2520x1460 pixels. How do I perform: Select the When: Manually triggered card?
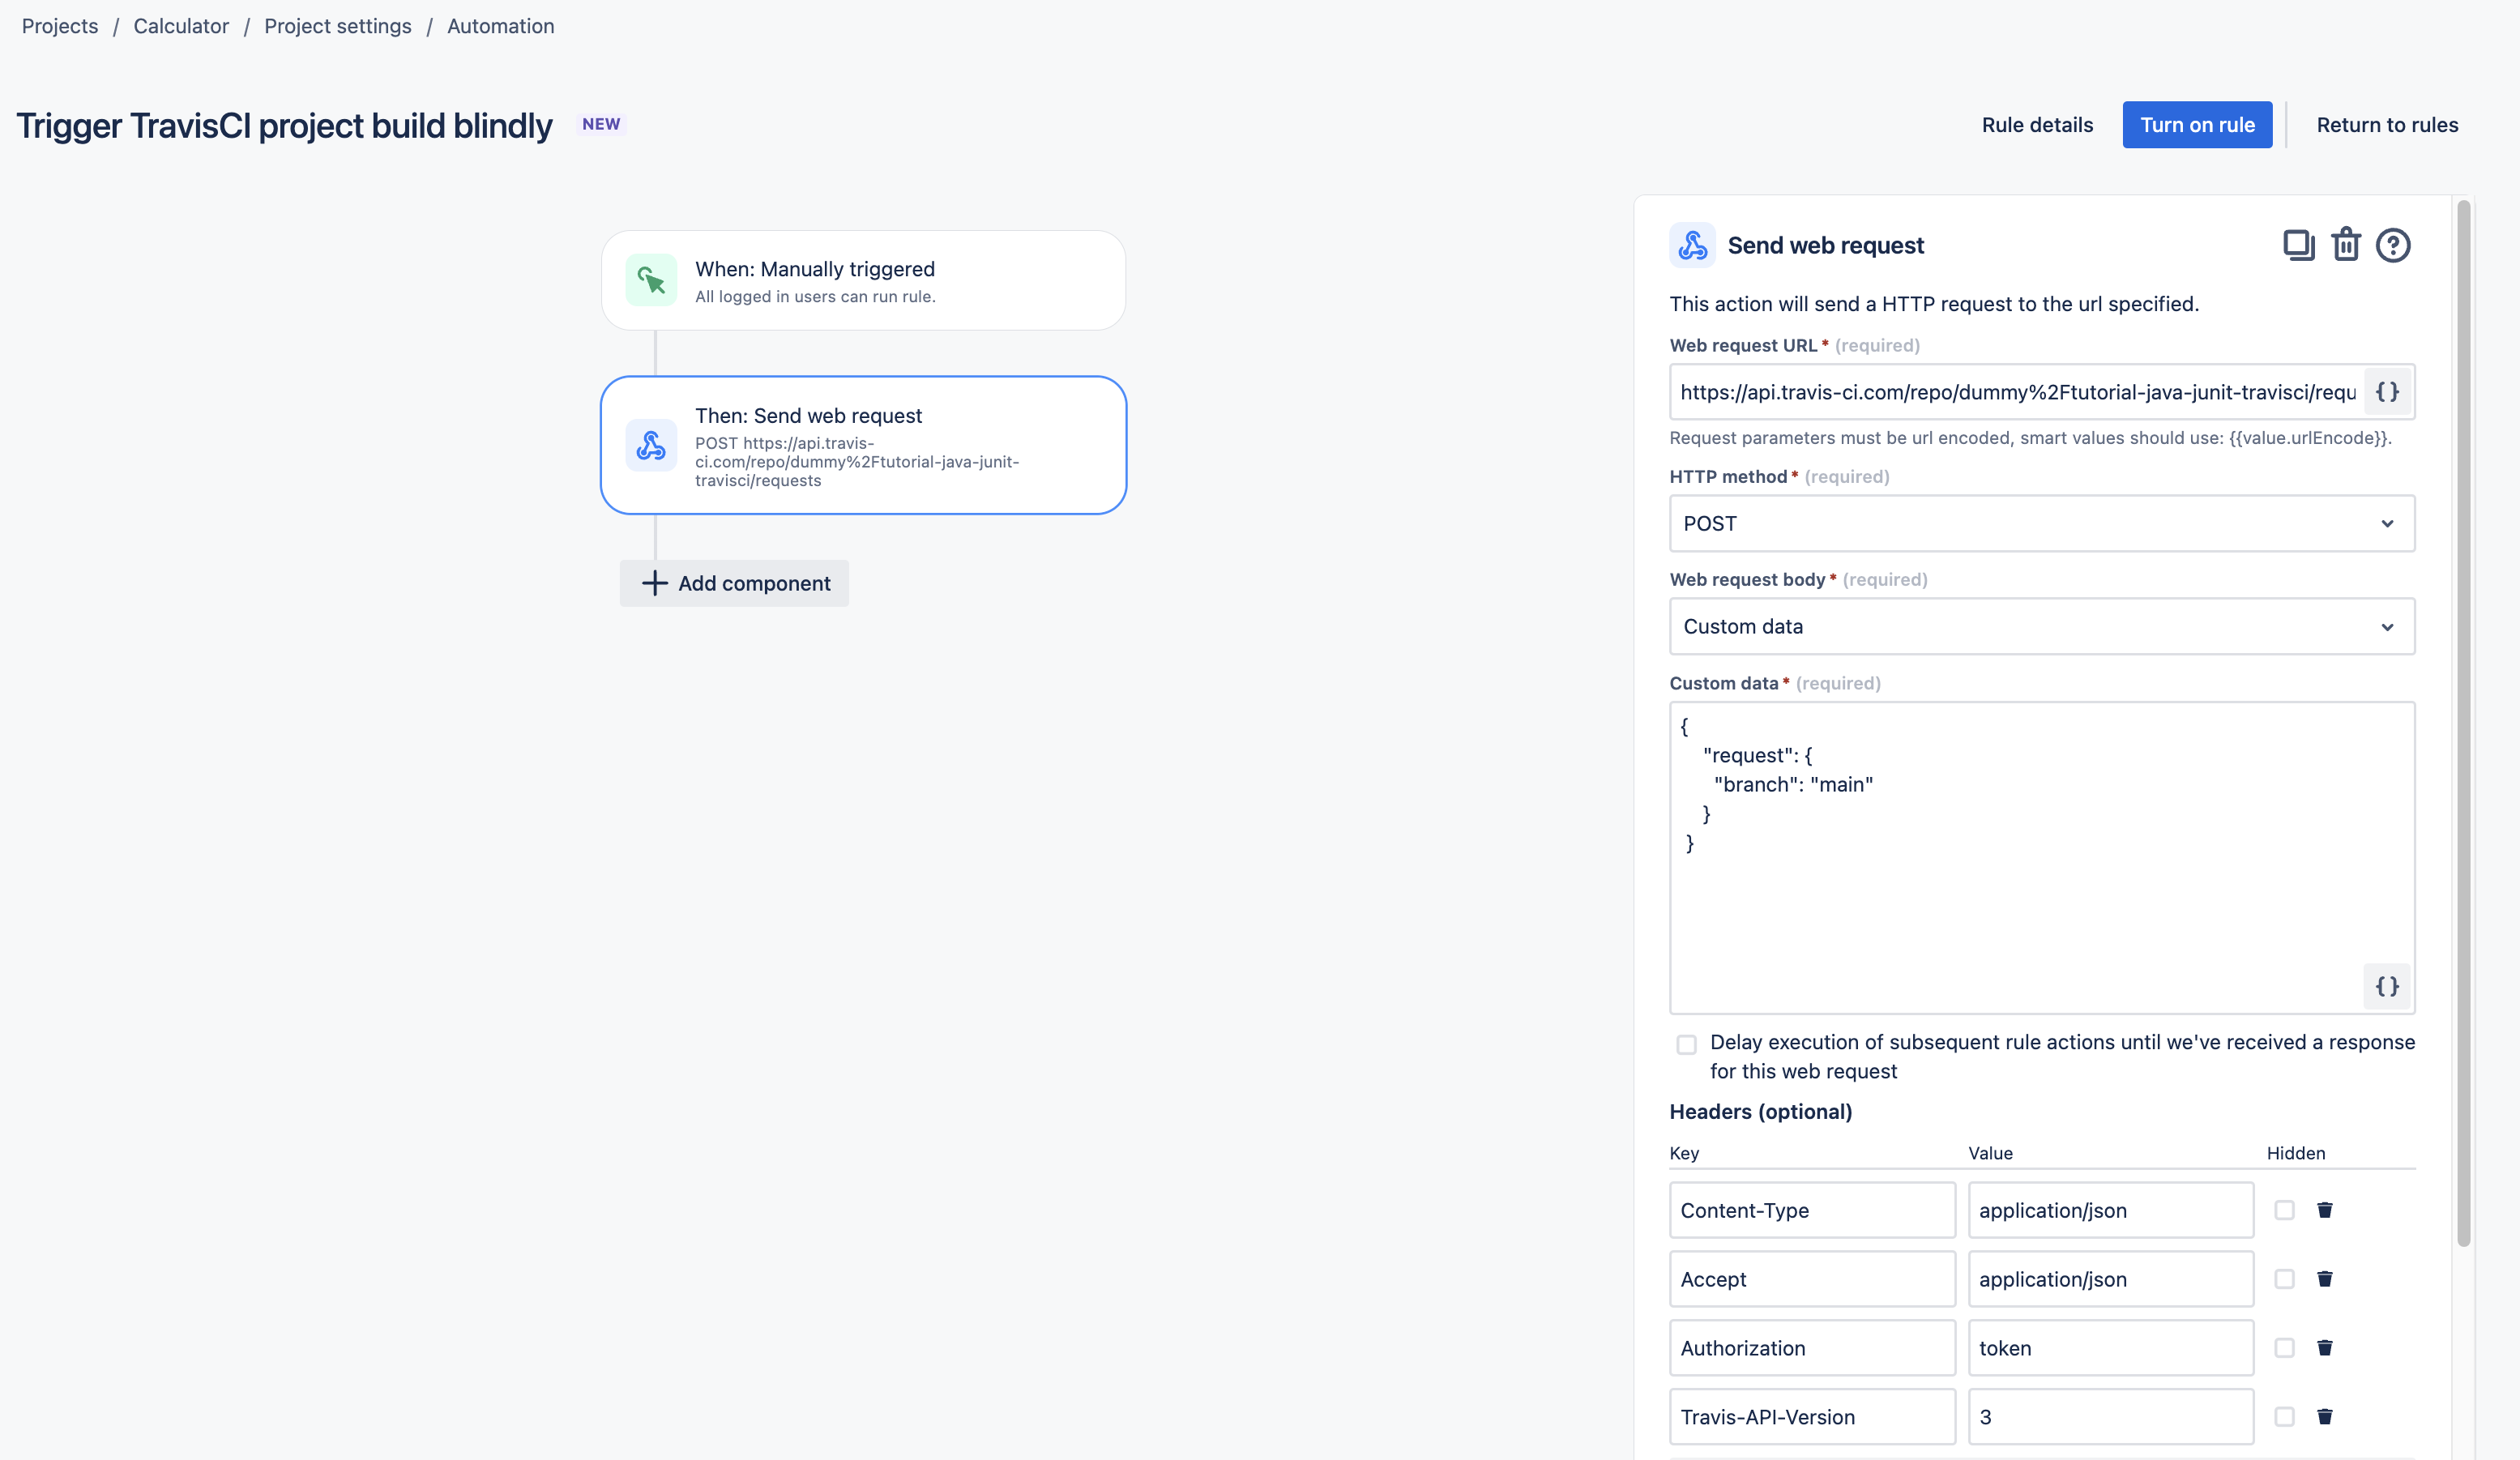tap(863, 280)
